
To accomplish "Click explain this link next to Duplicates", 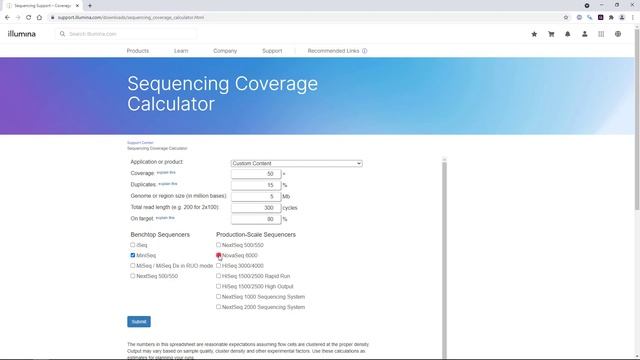I will [168, 184].
